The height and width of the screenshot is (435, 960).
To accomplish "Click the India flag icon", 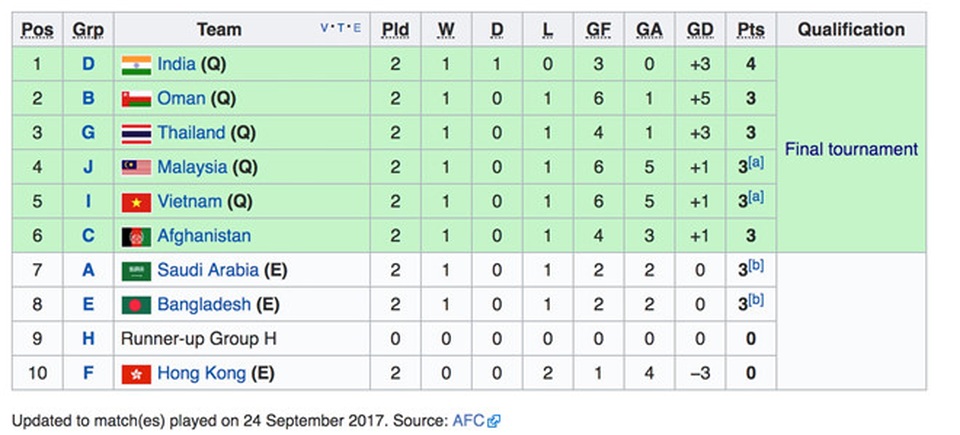I will pos(136,65).
